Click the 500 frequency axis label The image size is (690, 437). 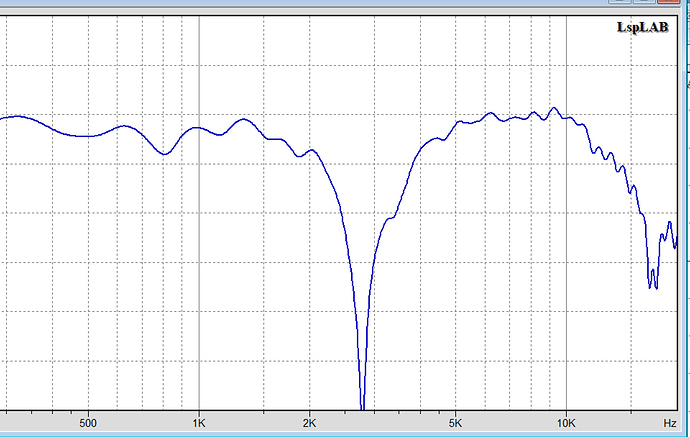[88, 422]
